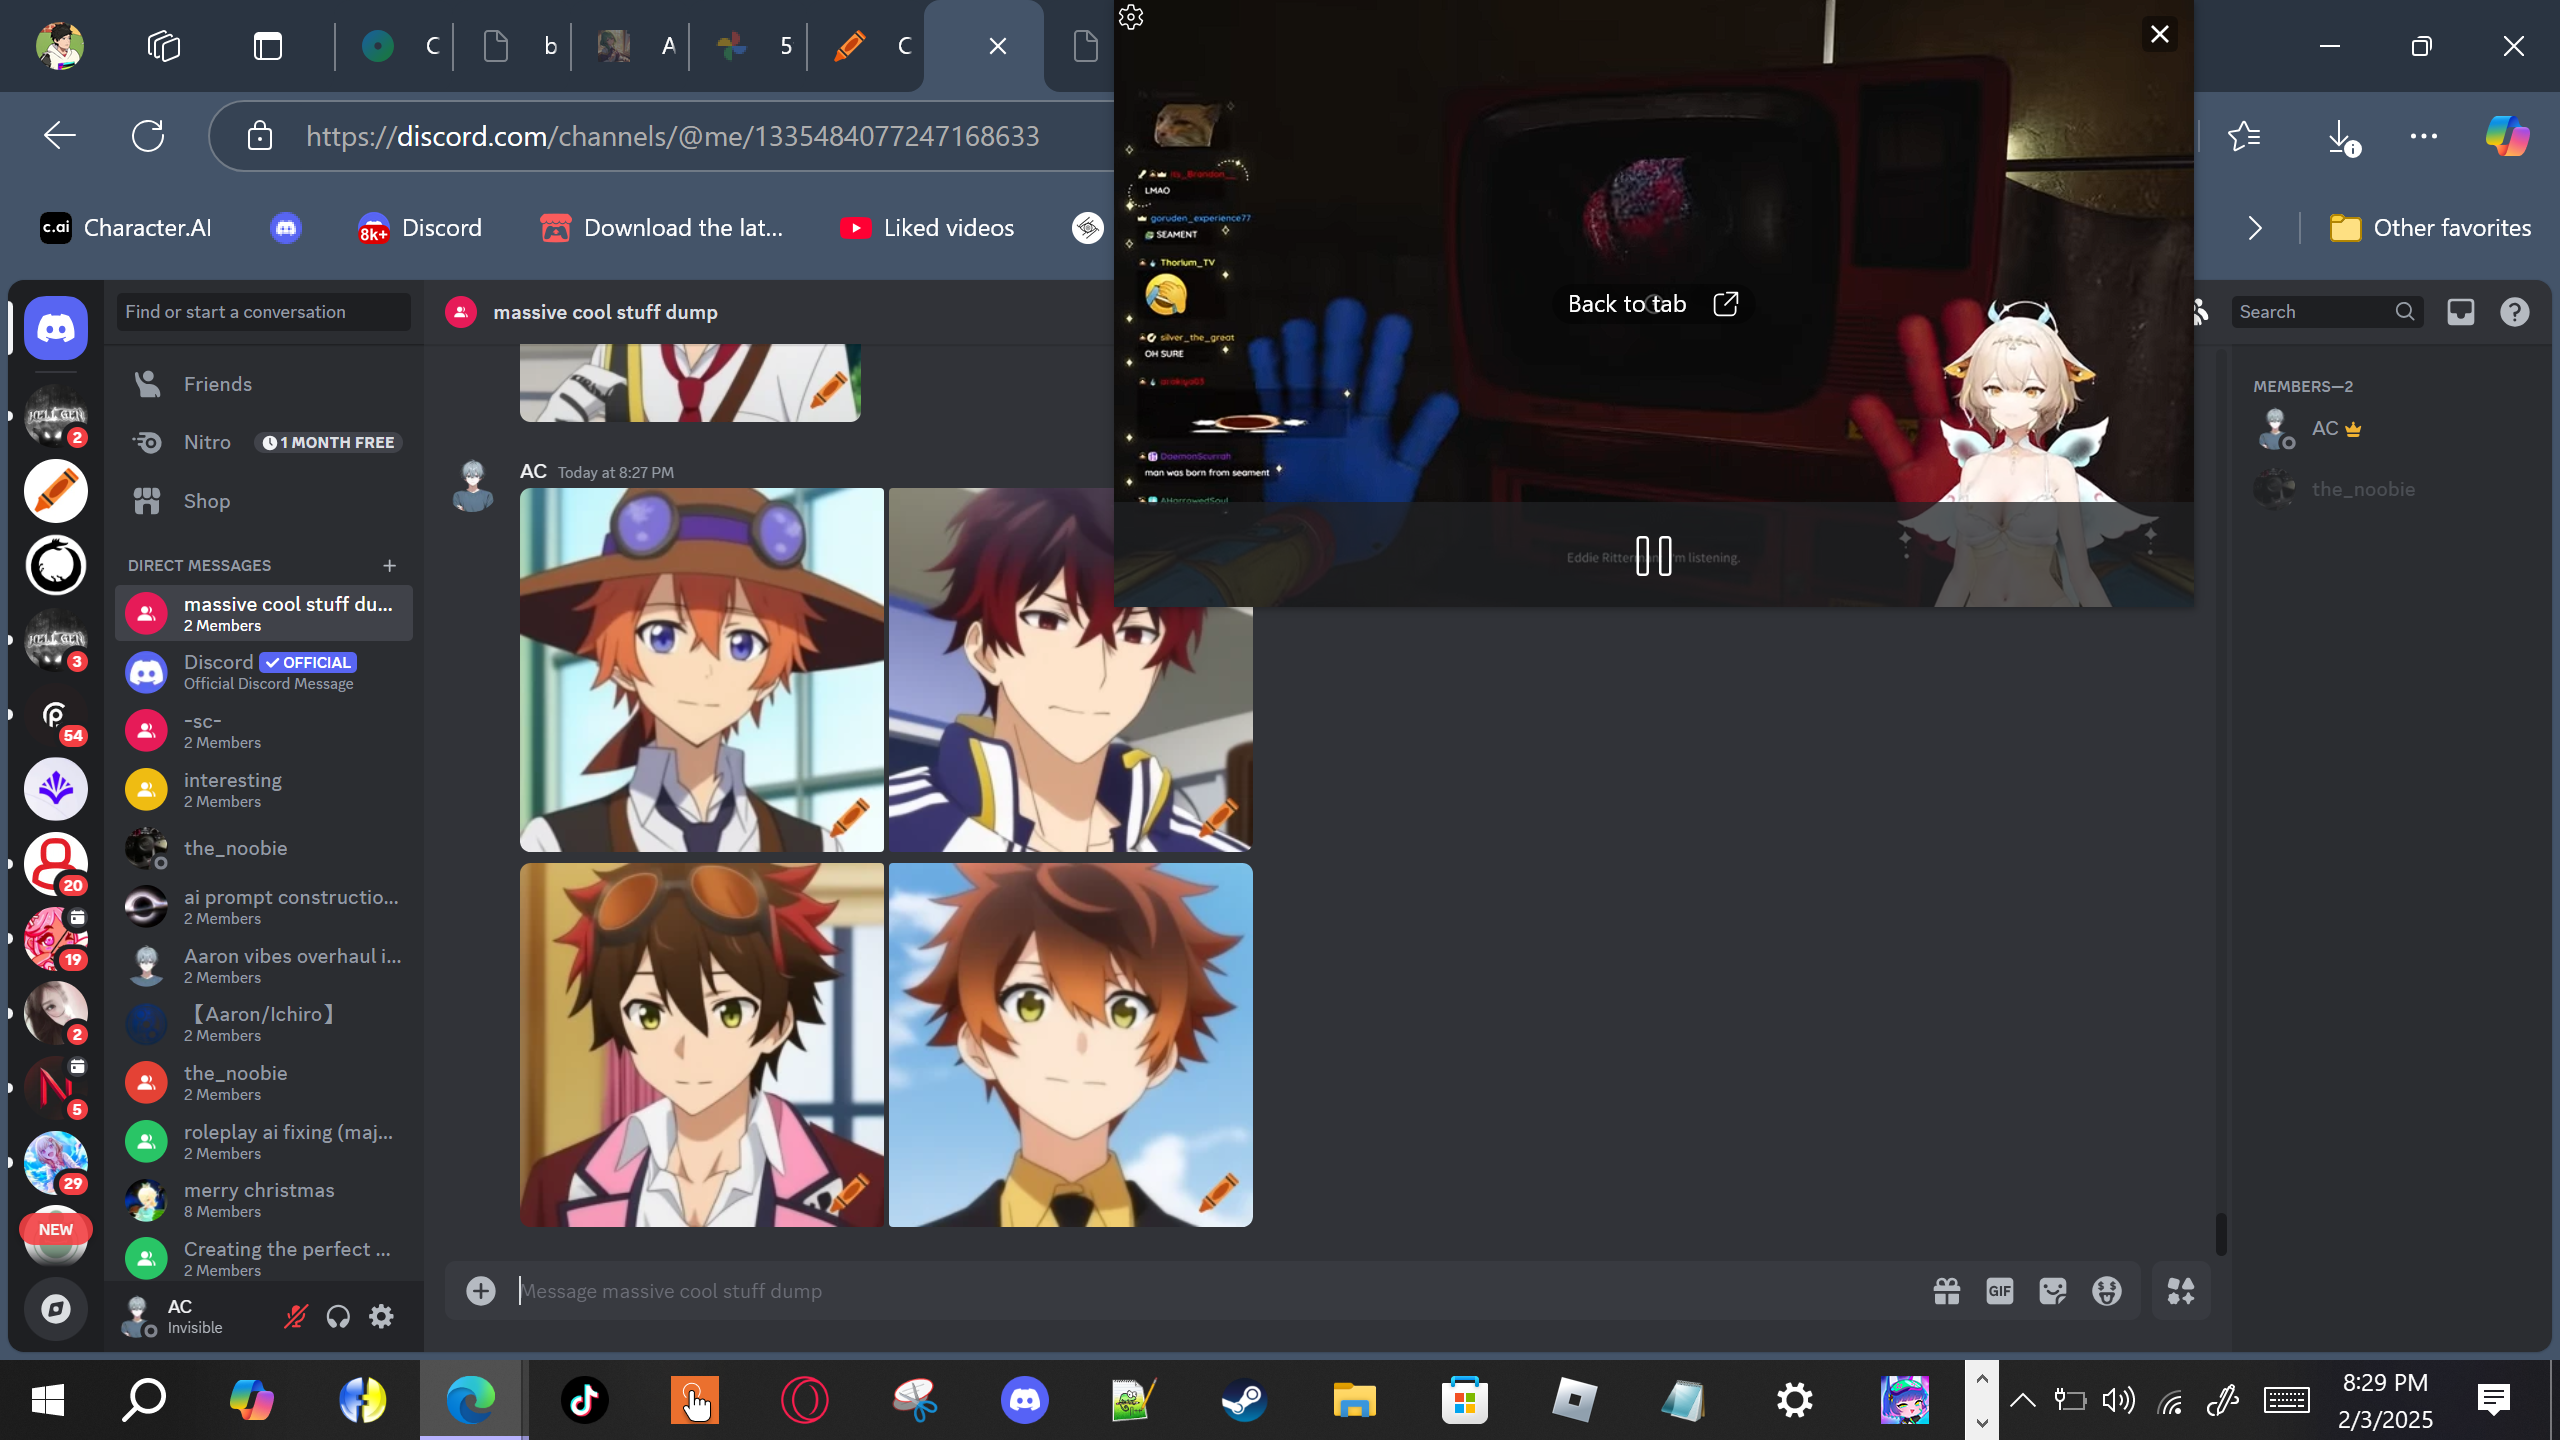Open Discord user settings gear
Screen dimensions: 2560x1440
pos(381,1317)
